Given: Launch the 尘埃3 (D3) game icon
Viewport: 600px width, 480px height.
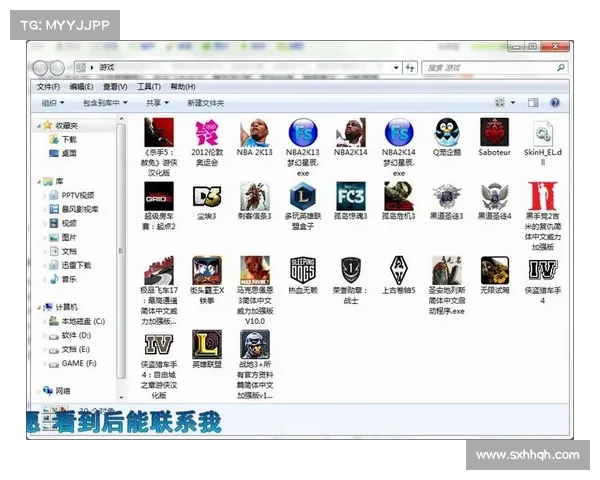Looking at the screenshot, I should 207,196.
